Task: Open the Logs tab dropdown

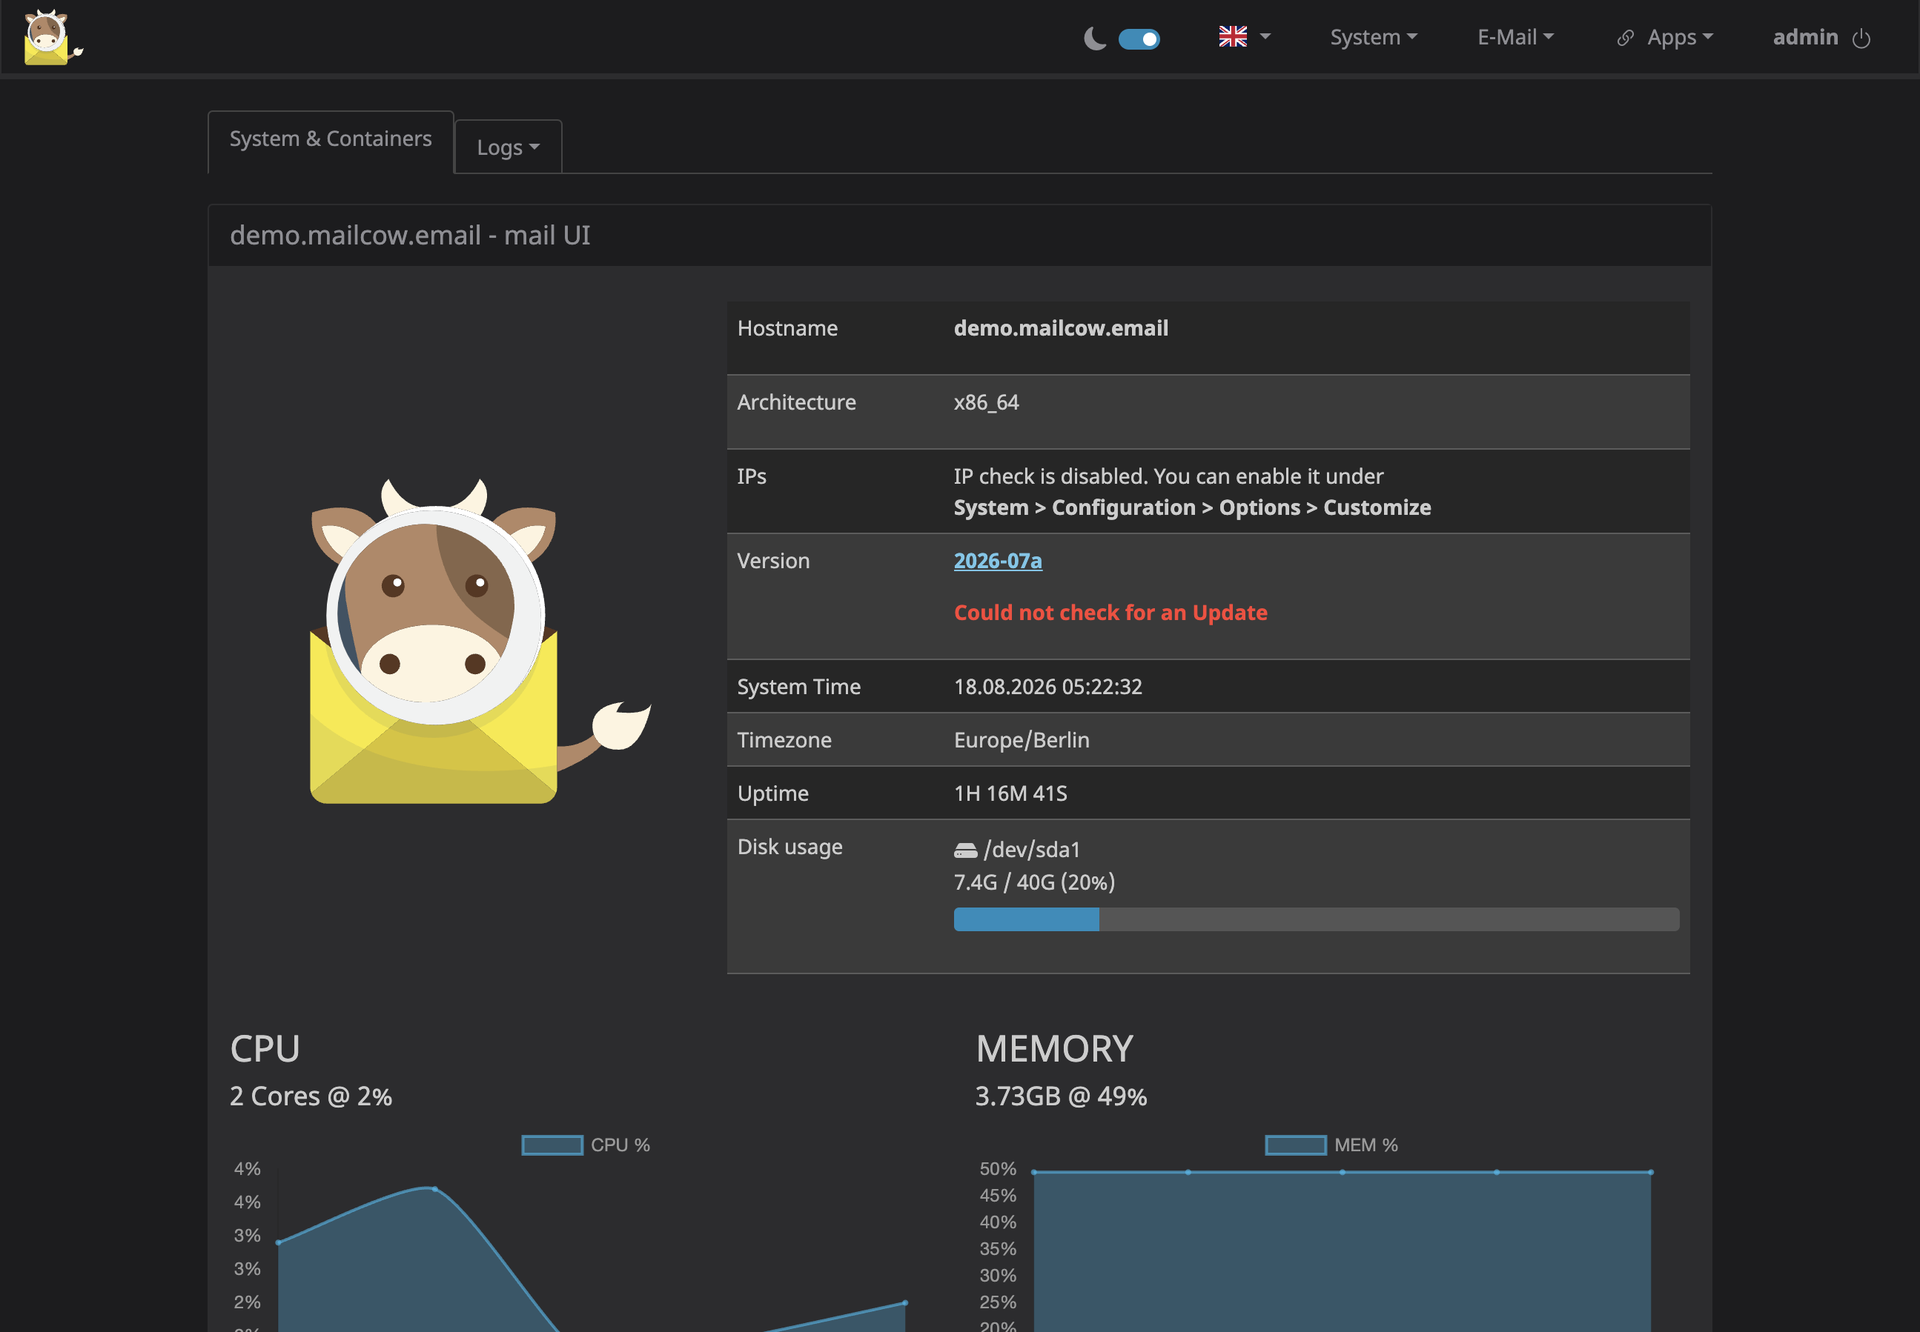Action: coord(508,147)
